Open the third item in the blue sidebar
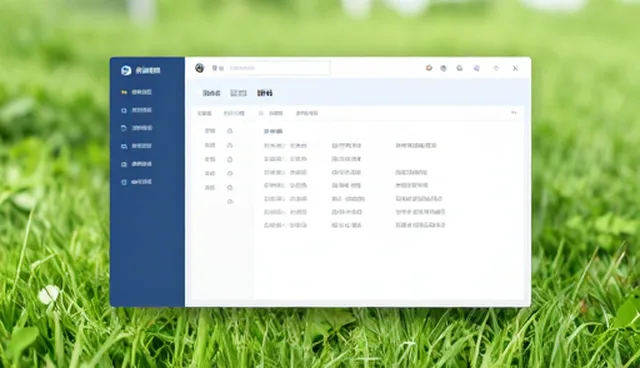 click(137, 128)
